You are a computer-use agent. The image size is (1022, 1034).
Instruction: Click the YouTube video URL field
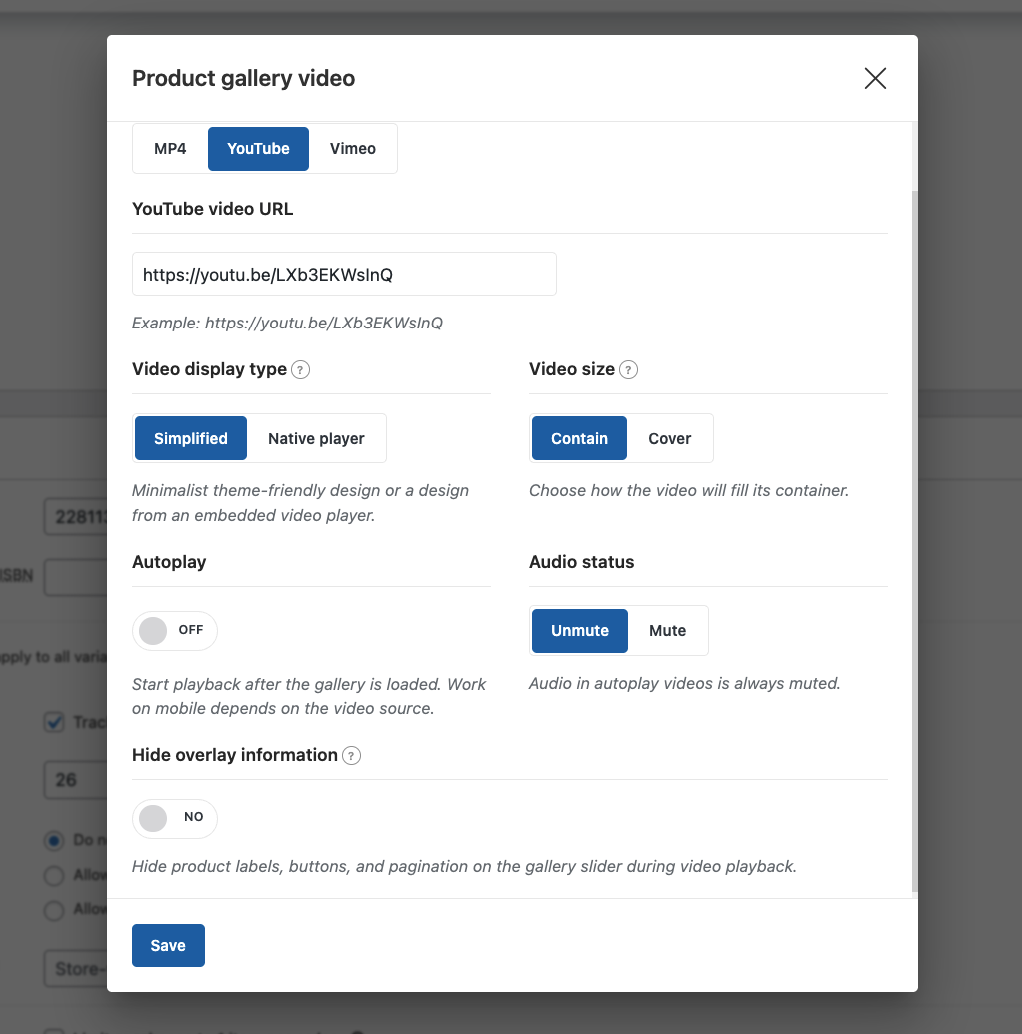coord(344,274)
